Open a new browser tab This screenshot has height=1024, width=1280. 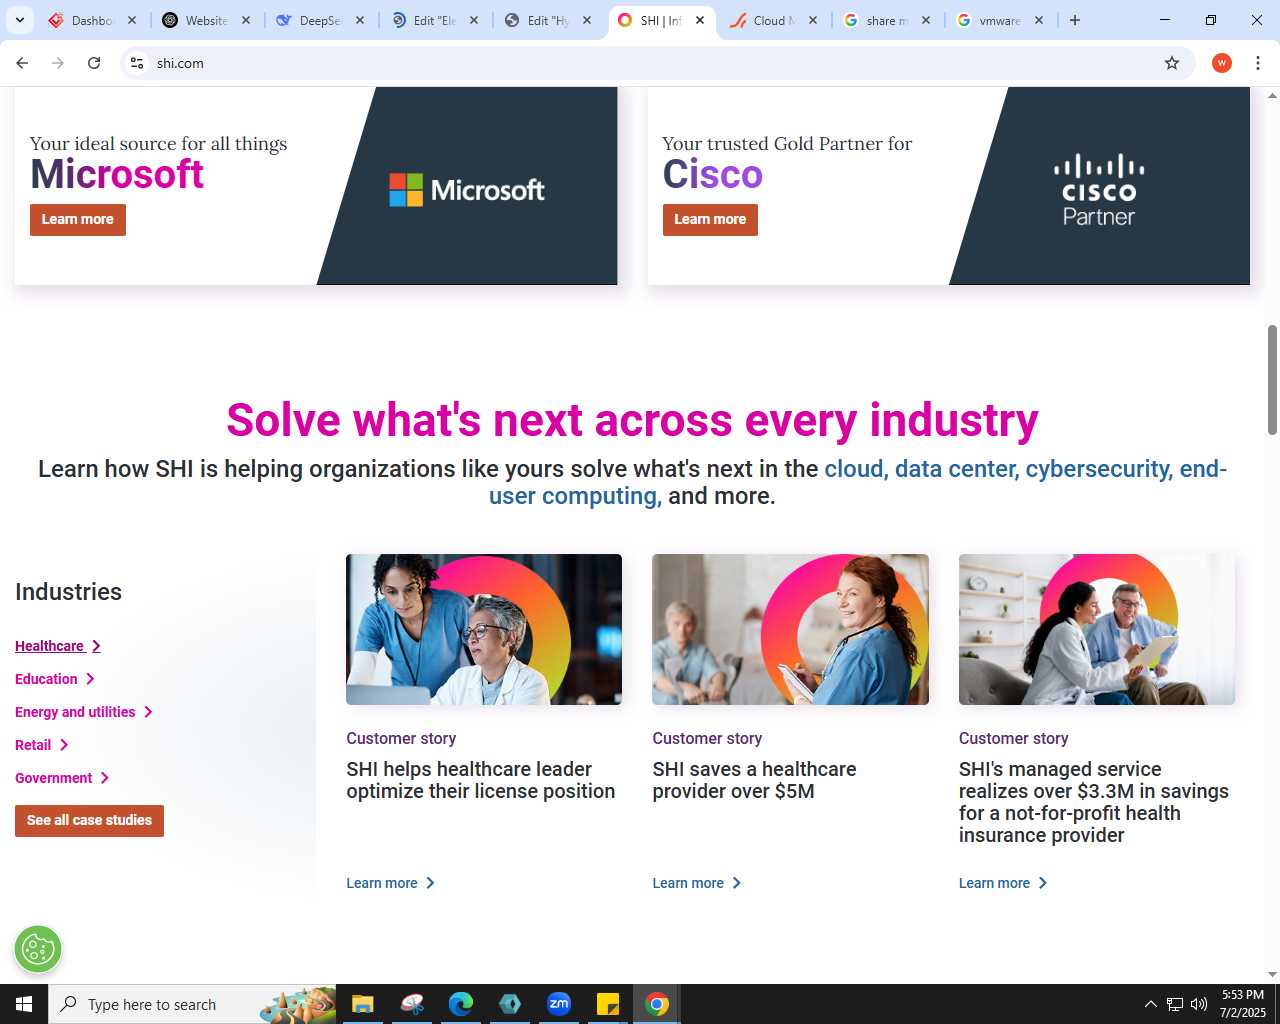(1075, 20)
